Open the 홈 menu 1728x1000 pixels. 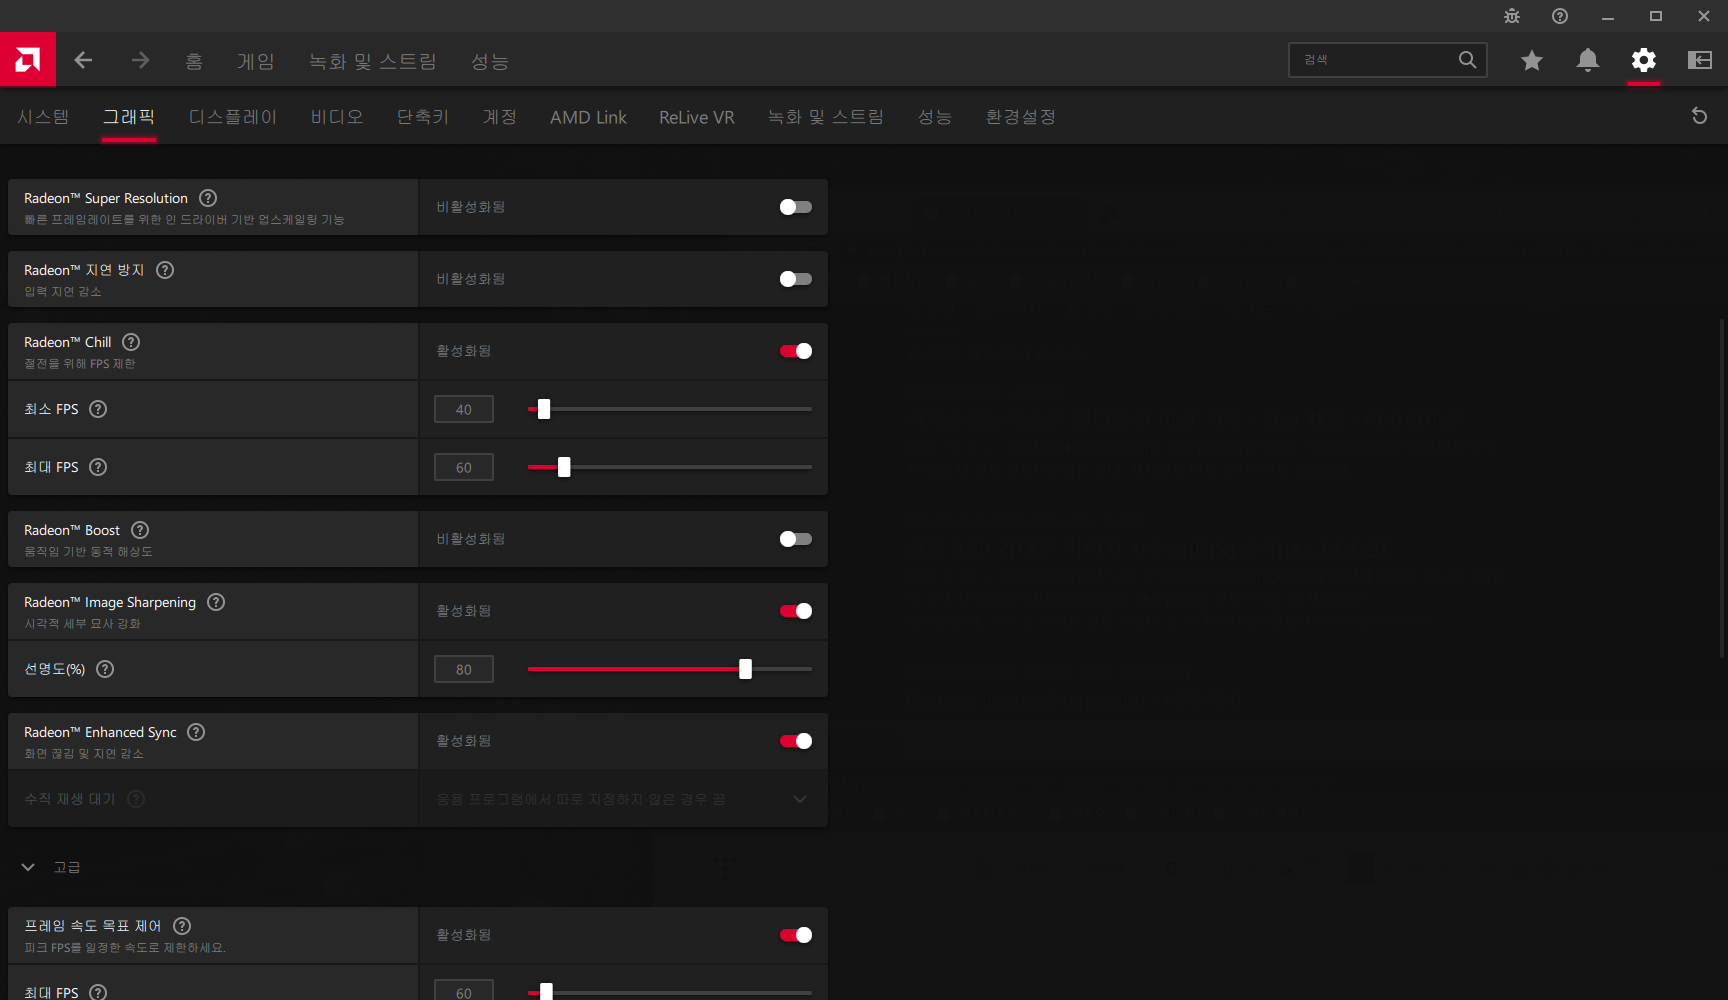(x=194, y=61)
